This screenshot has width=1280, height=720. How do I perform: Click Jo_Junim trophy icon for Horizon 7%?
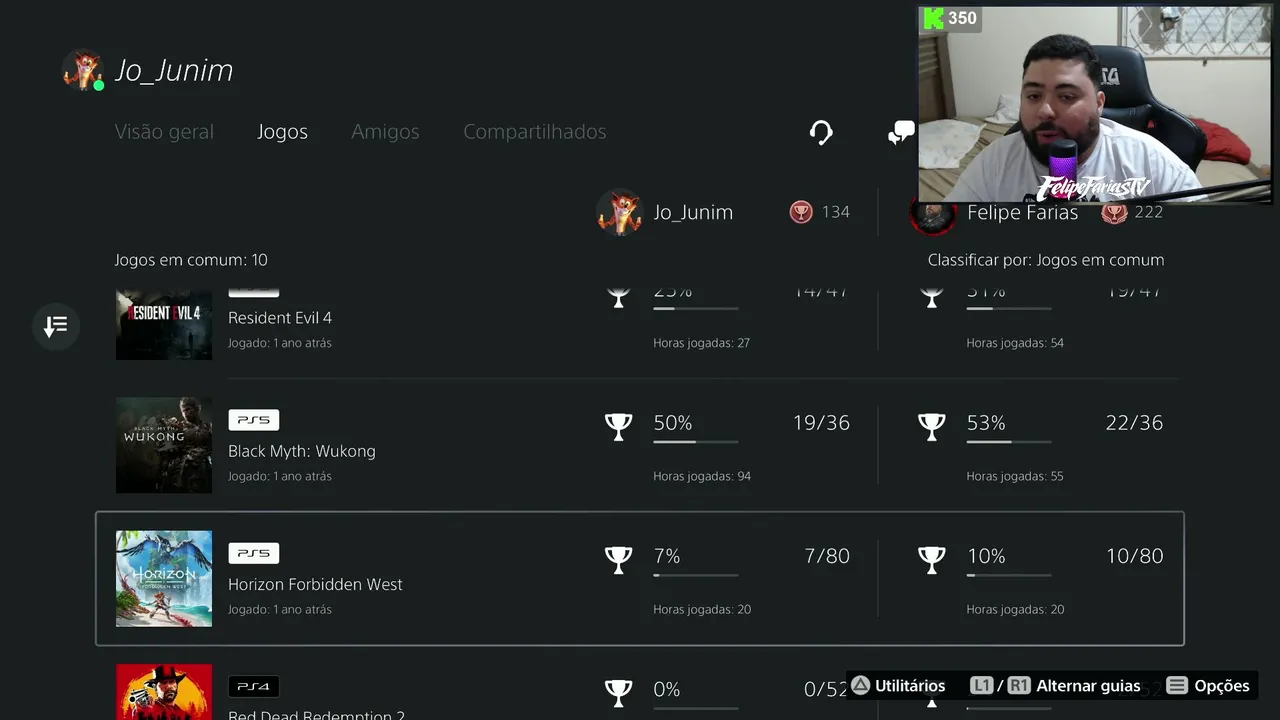pos(619,559)
